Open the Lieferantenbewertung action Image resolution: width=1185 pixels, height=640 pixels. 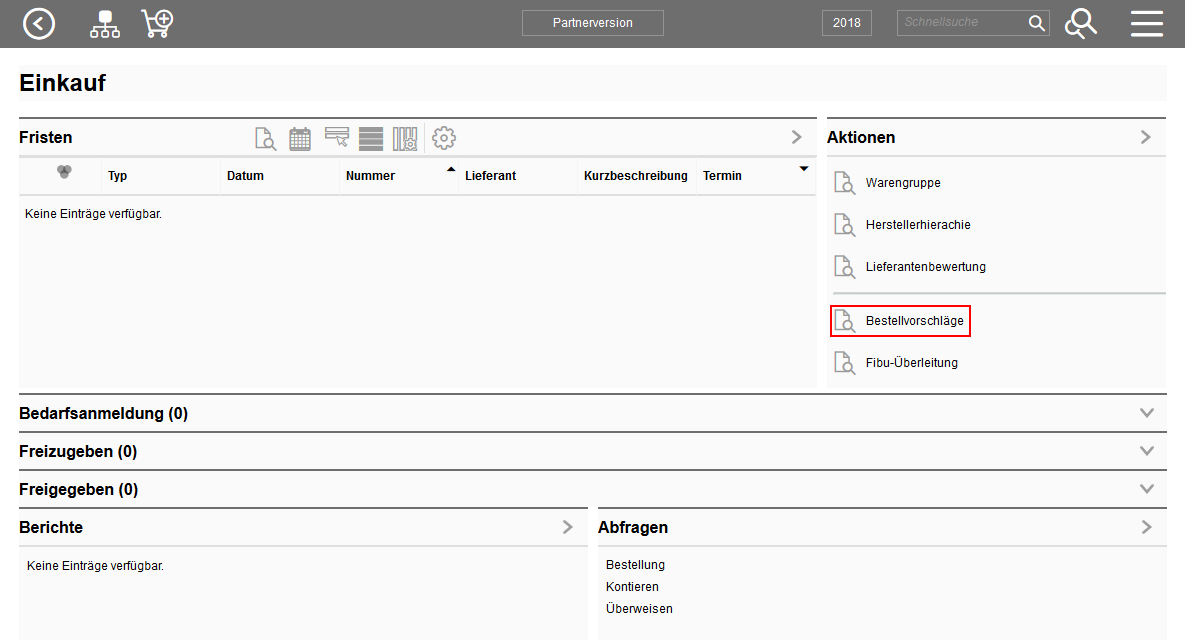click(926, 267)
